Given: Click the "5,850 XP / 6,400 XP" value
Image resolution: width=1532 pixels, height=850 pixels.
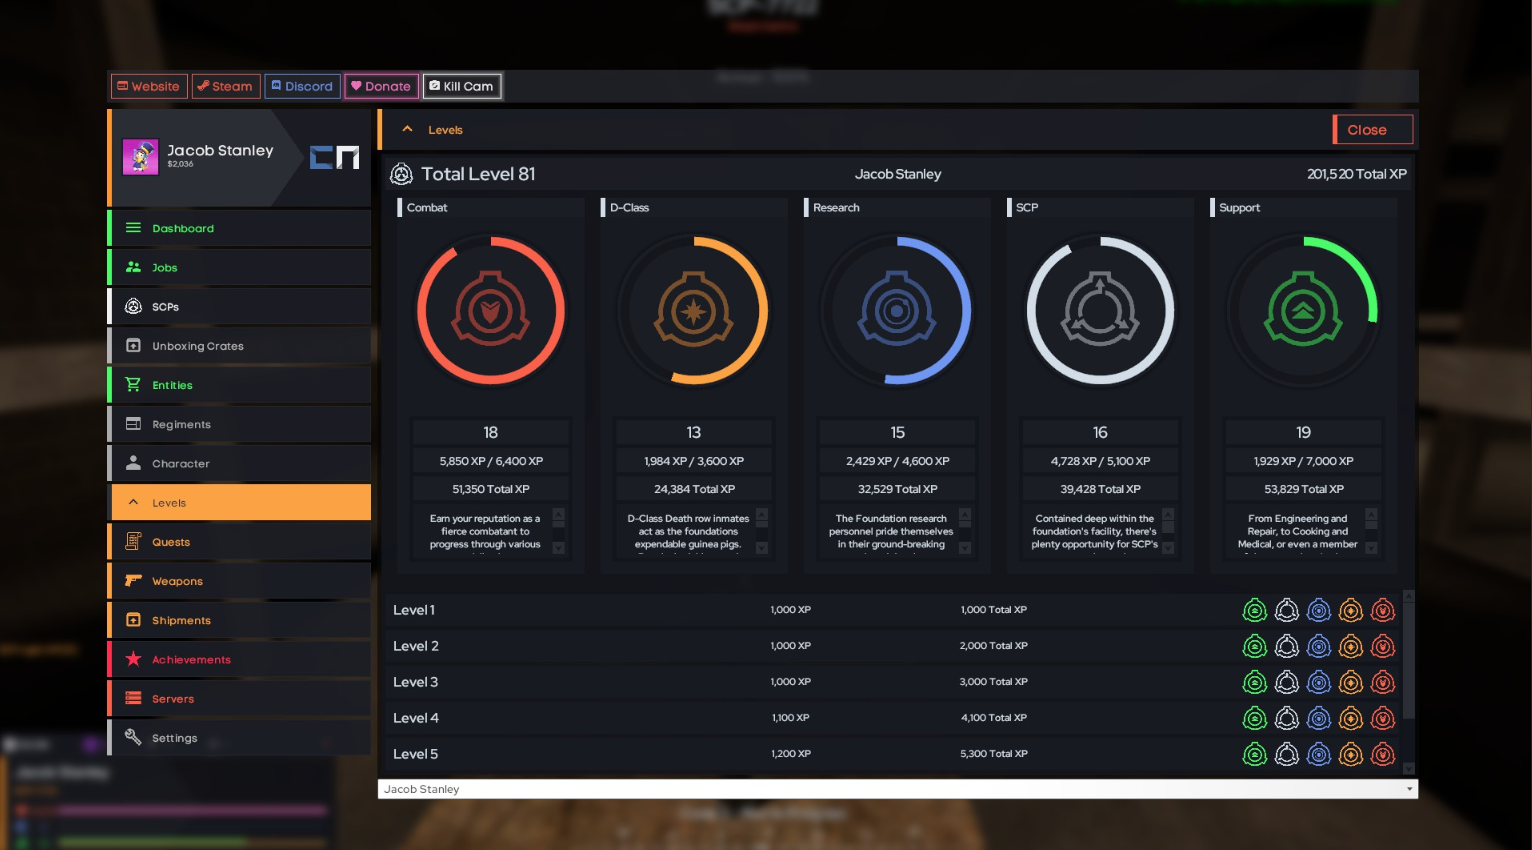Looking at the screenshot, I should point(491,461).
